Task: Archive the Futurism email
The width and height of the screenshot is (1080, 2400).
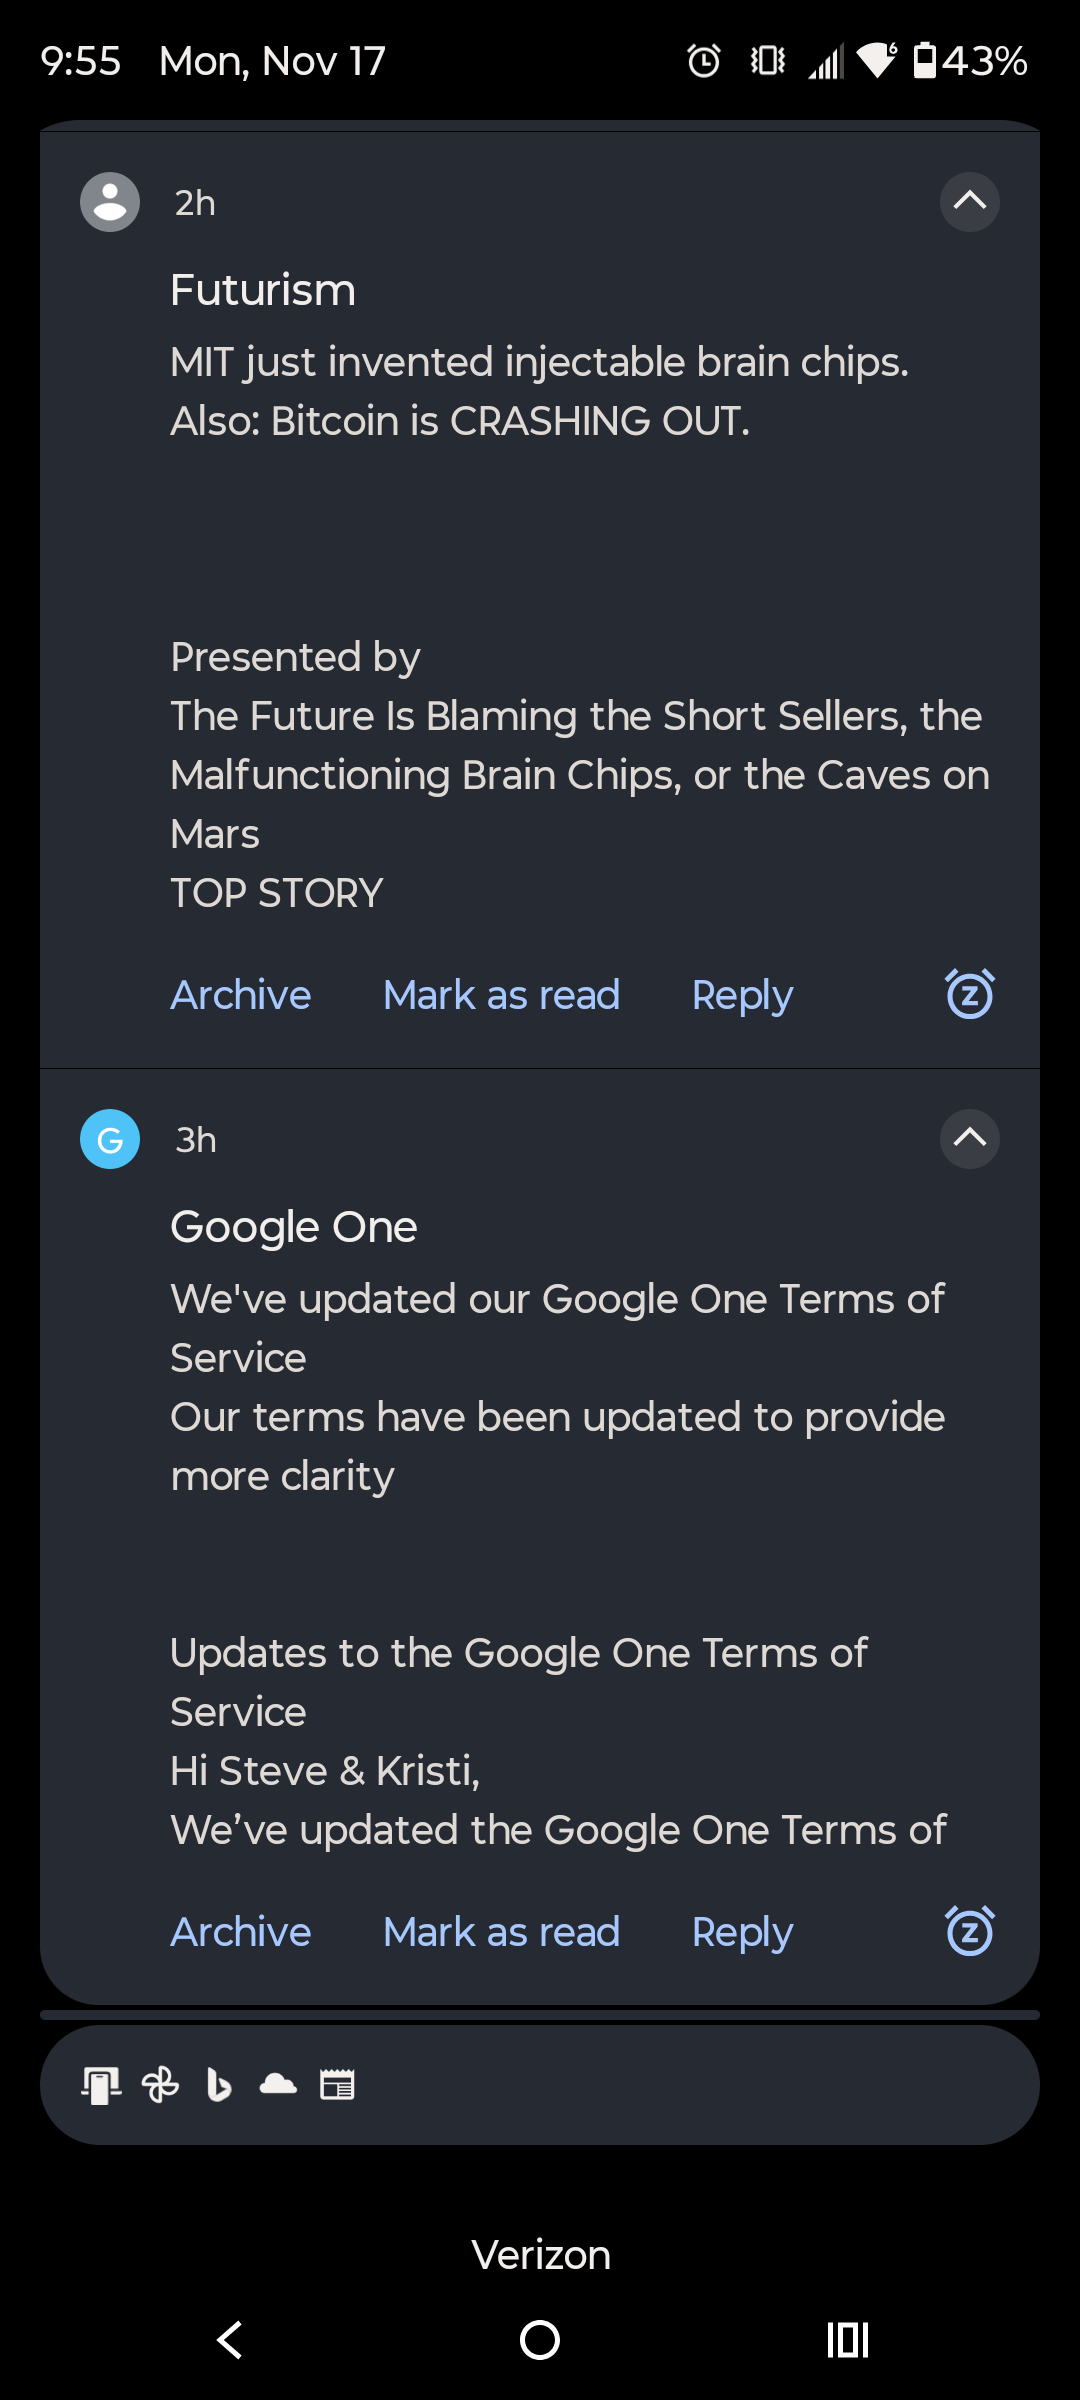Action: [241, 995]
